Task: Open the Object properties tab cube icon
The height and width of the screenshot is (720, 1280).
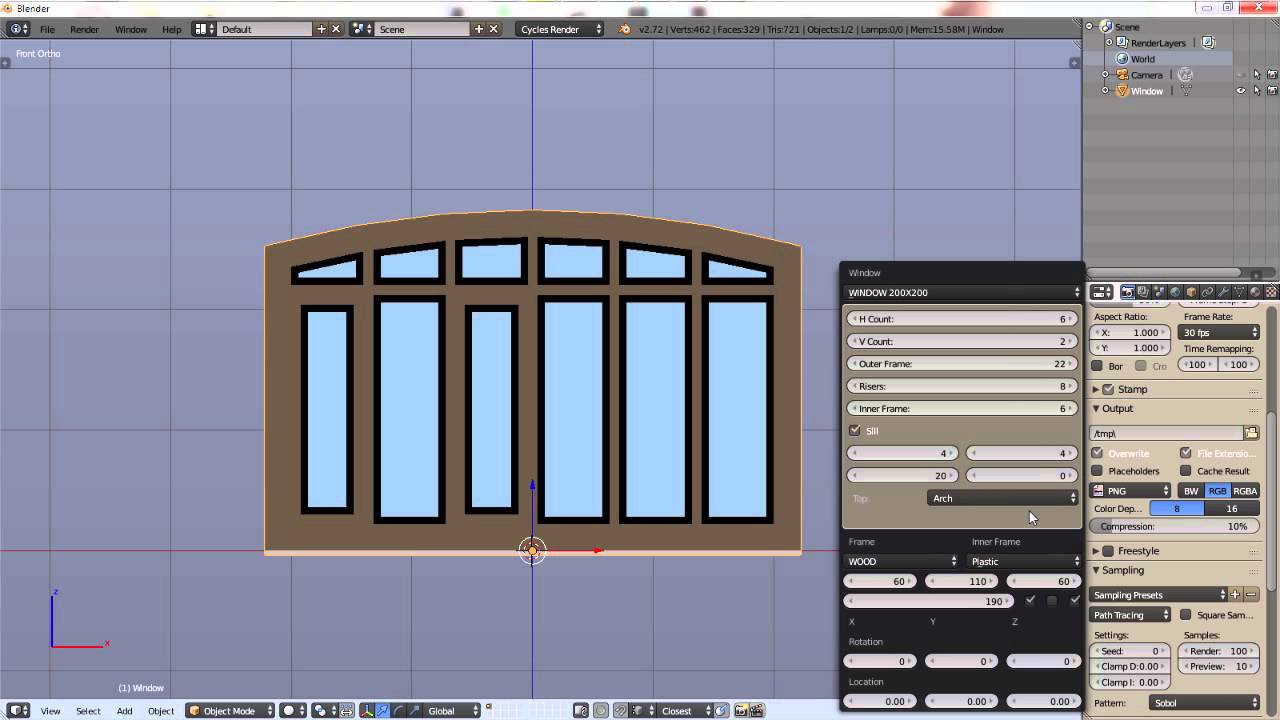Action: [x=1191, y=292]
